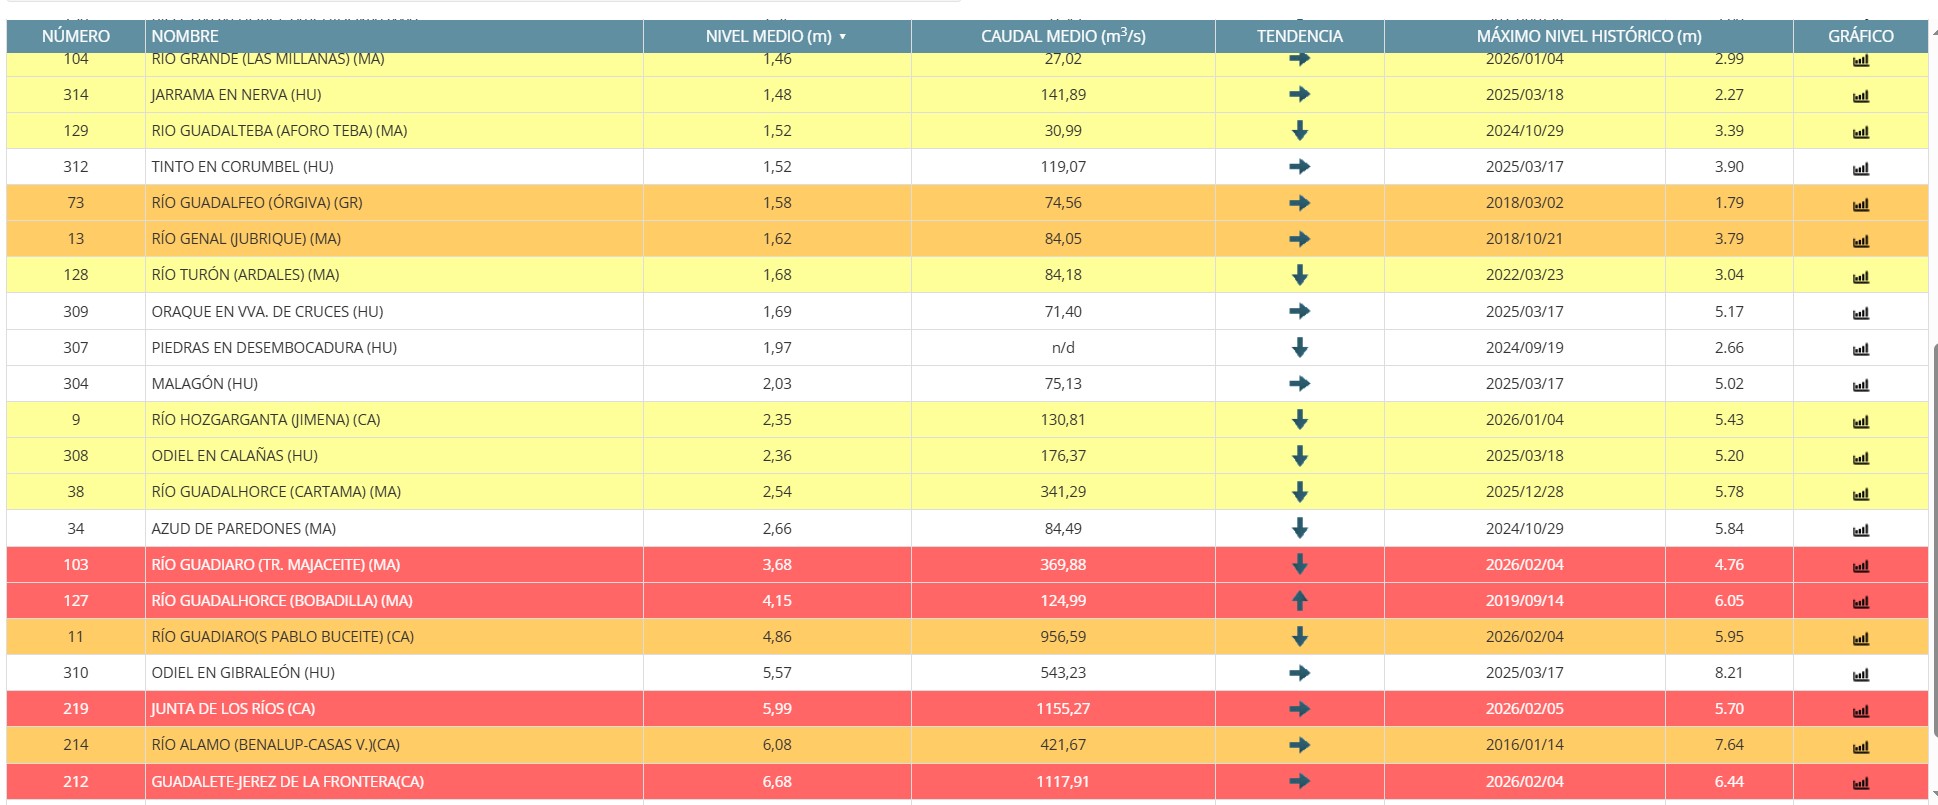This screenshot has height=805, width=1938.
Task: Open graph for Odiel en Gibraleón
Action: [x=1860, y=674]
